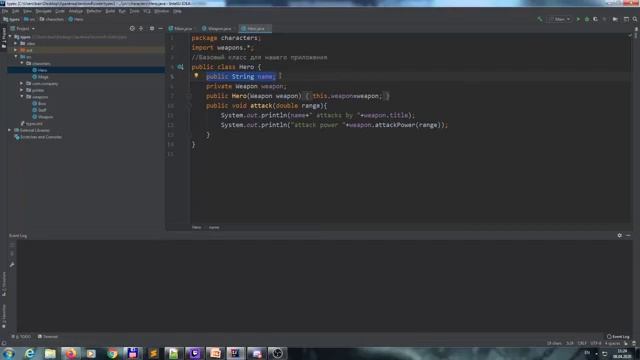The width and height of the screenshot is (640, 360).
Task: Collapse the src folder arrow
Action: pos(16,57)
